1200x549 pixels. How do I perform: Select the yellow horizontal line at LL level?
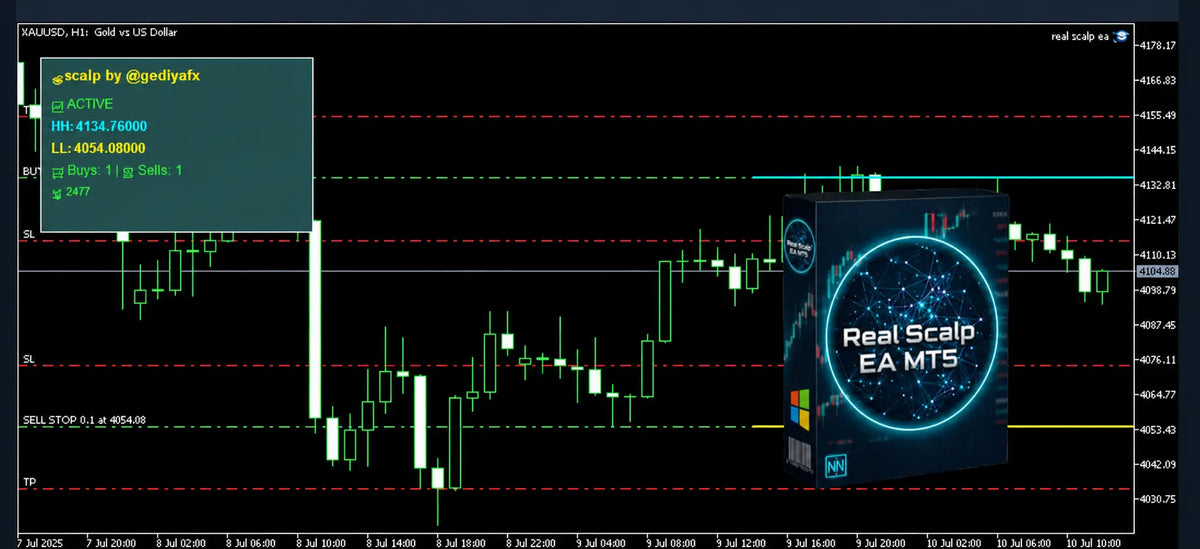[943, 426]
